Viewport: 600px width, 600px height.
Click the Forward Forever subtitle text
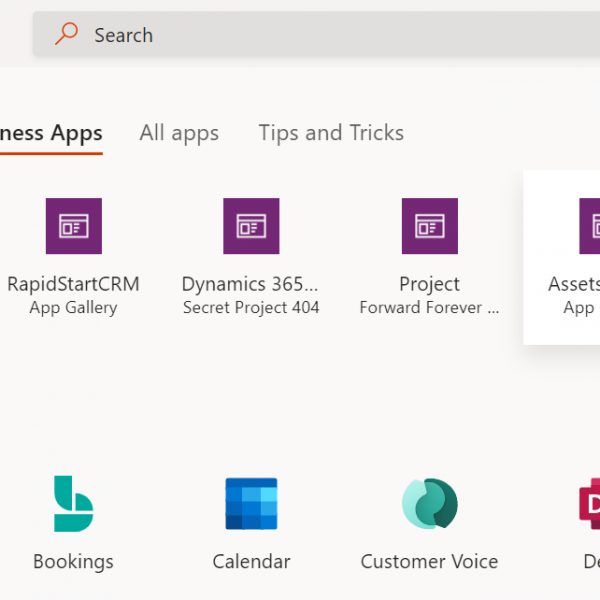pyautogui.click(x=429, y=308)
